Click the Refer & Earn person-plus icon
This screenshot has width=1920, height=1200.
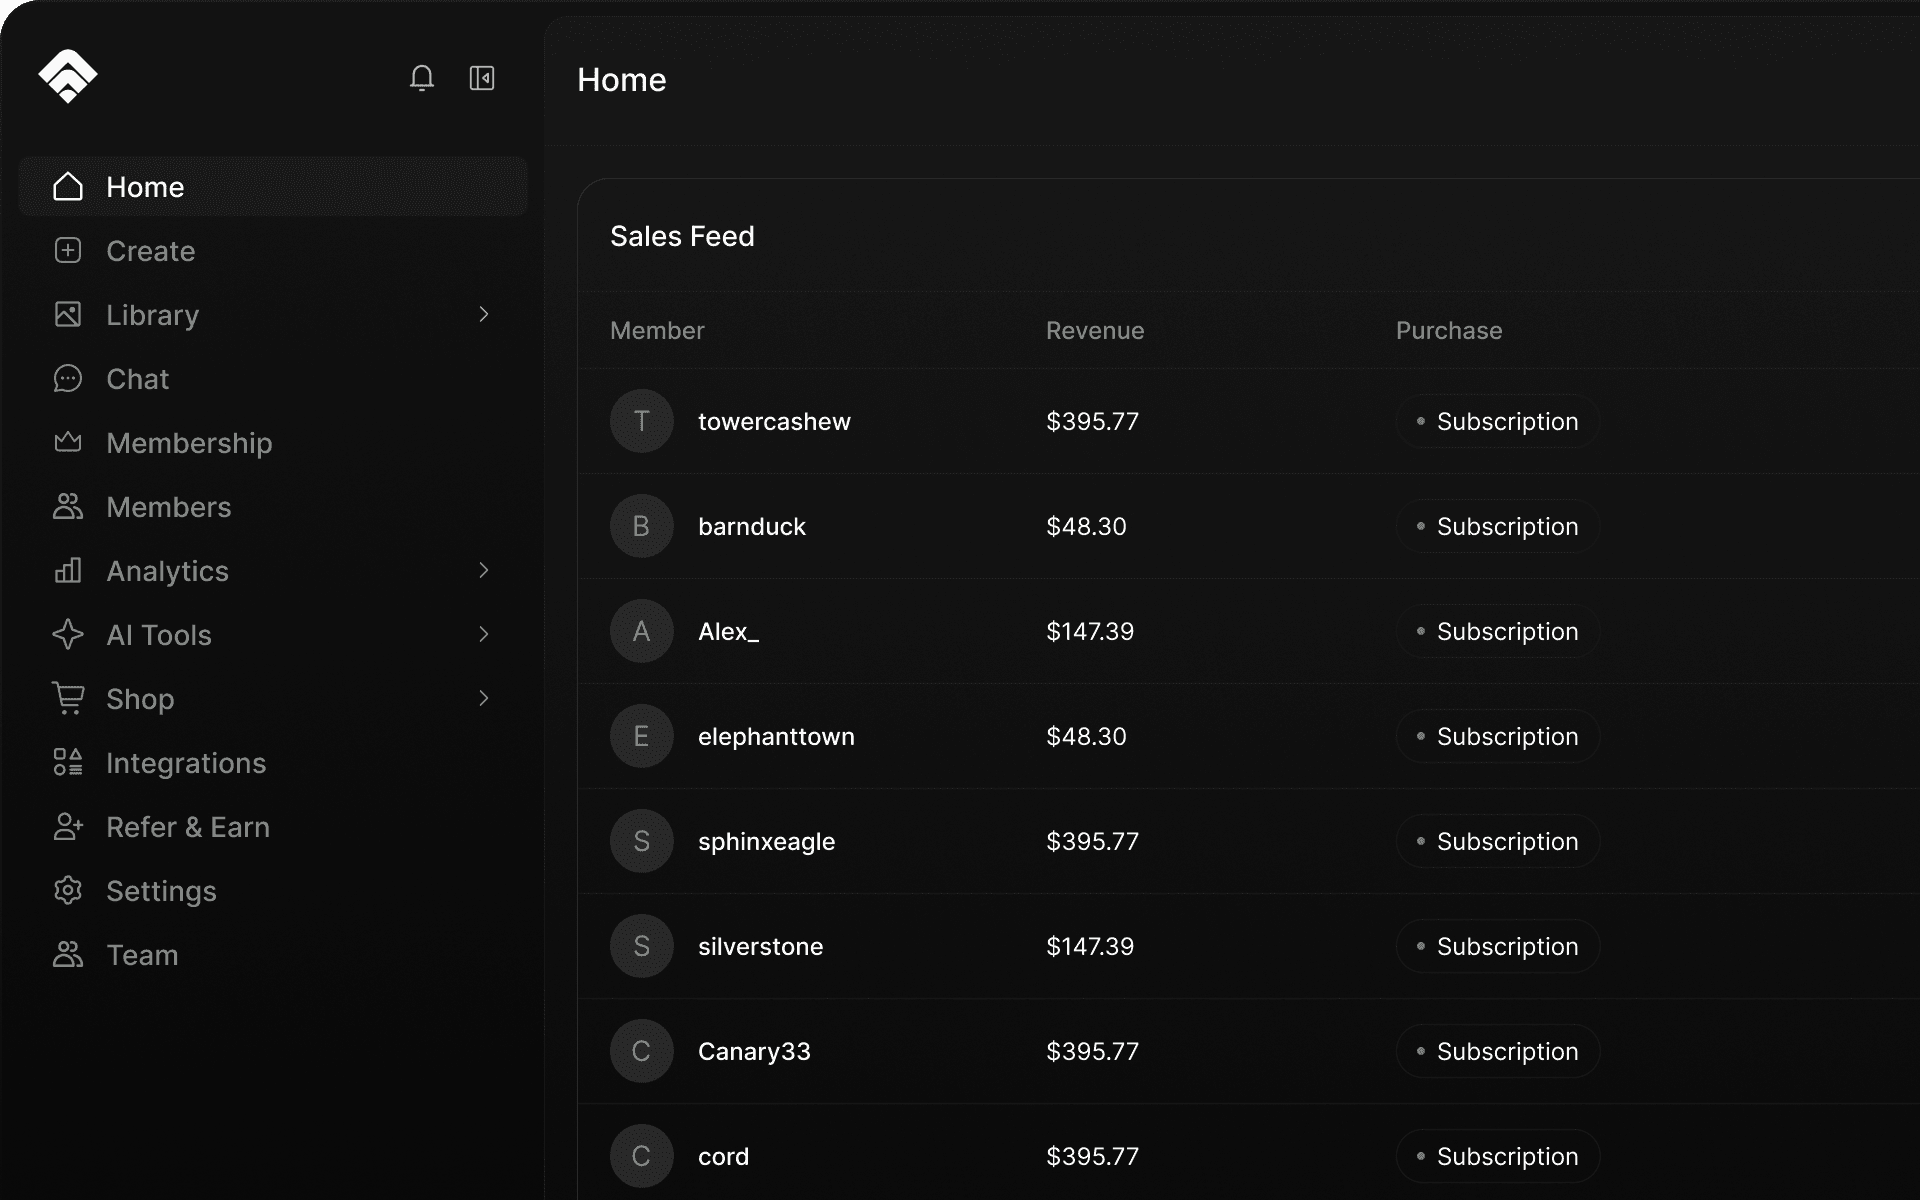[x=68, y=827]
